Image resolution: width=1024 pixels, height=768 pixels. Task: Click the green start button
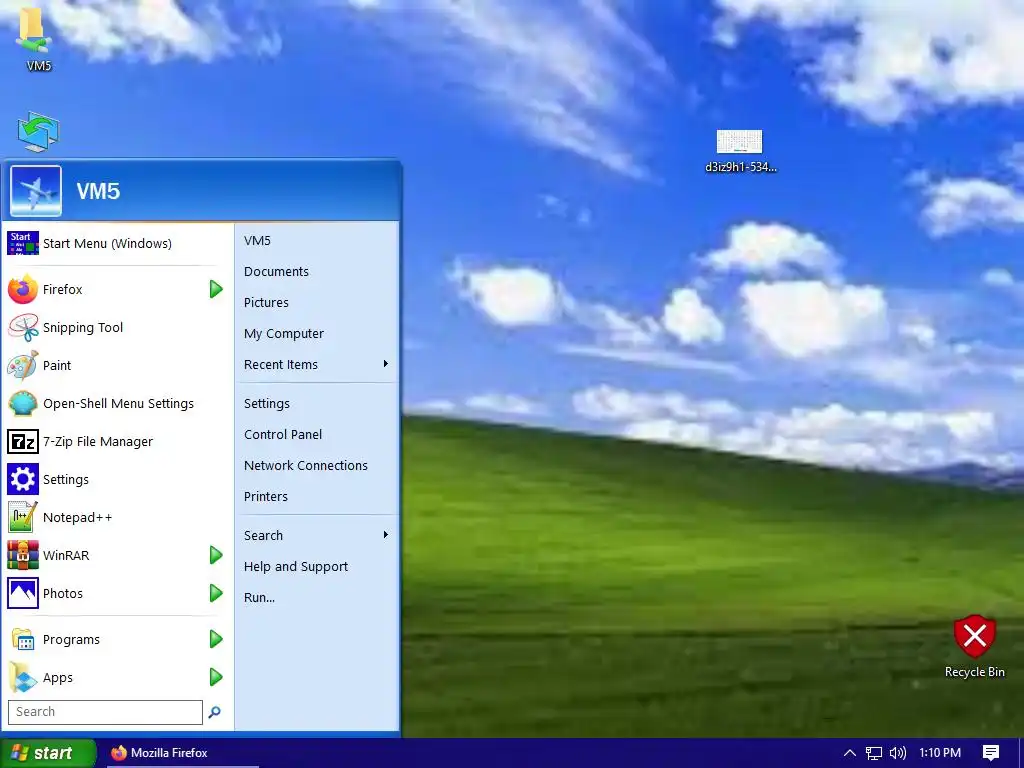pyautogui.click(x=48, y=753)
